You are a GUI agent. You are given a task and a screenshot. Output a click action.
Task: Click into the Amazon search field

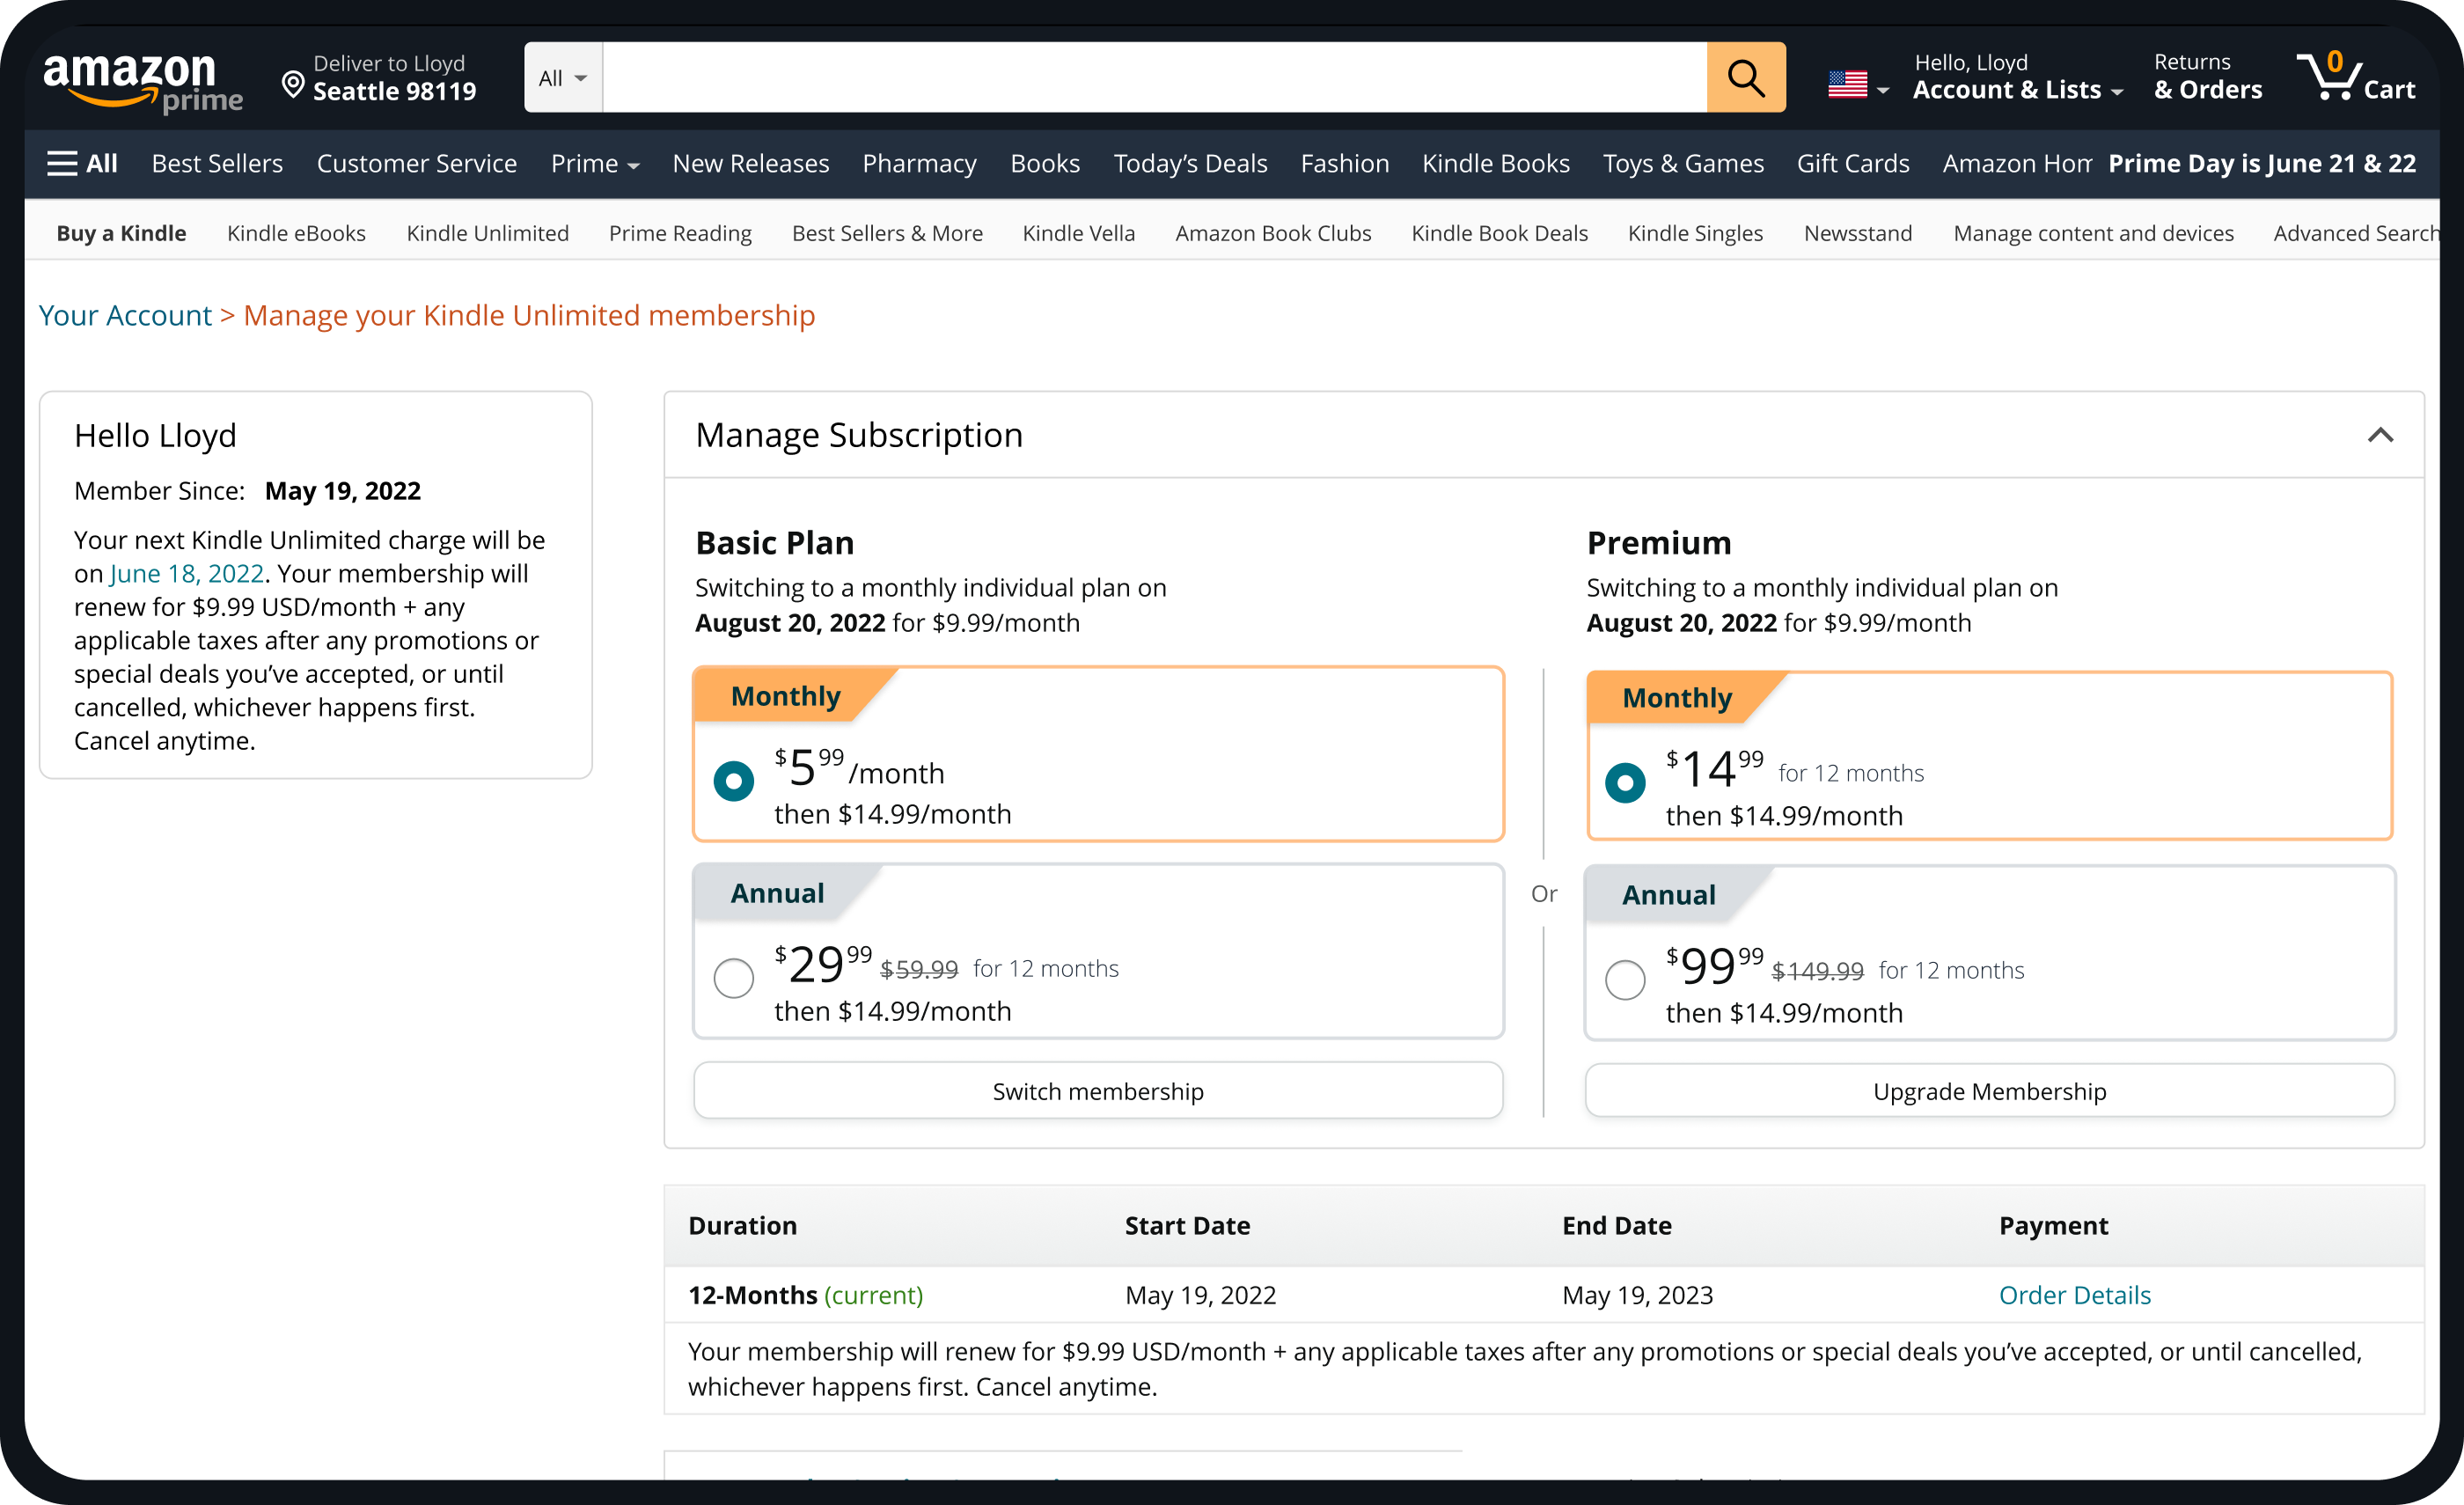(1154, 77)
